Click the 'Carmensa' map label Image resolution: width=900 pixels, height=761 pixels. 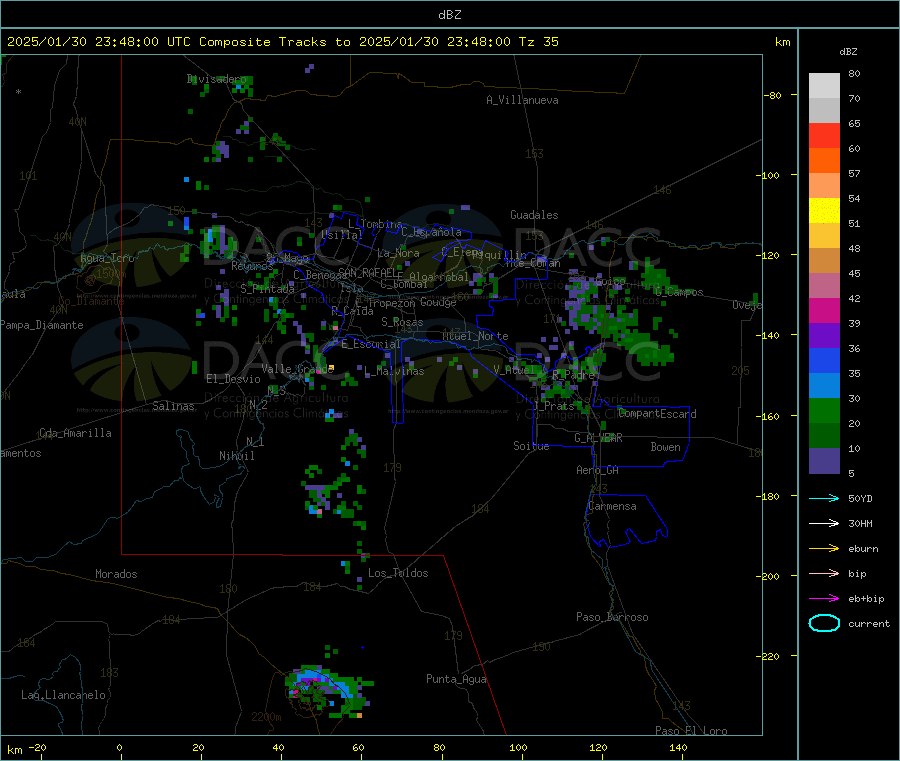pyautogui.click(x=612, y=506)
